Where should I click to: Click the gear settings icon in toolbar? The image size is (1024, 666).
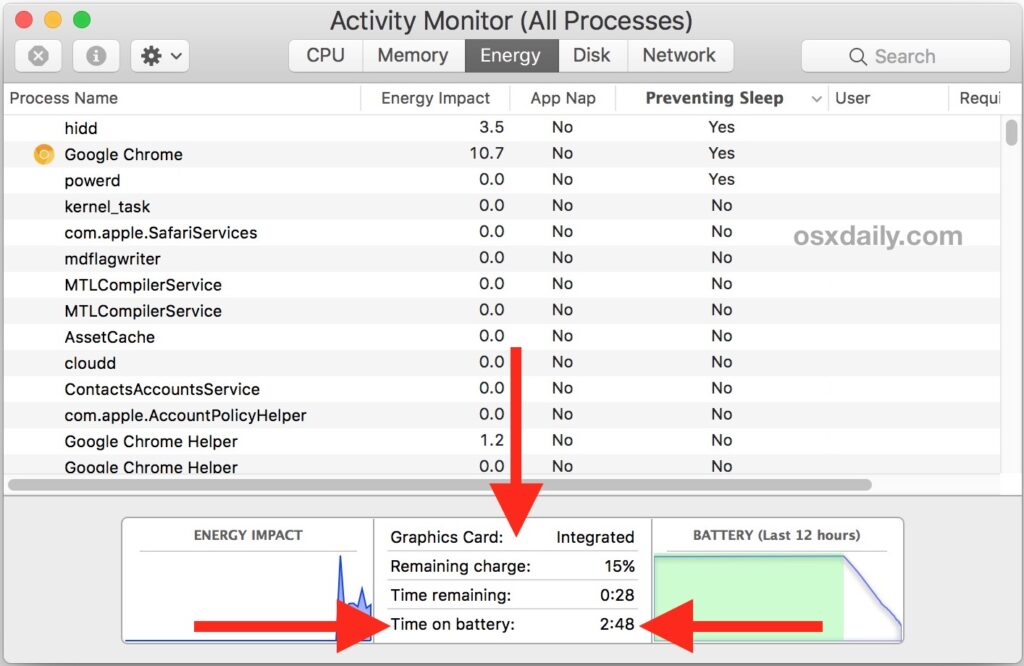pyautogui.click(x=152, y=55)
